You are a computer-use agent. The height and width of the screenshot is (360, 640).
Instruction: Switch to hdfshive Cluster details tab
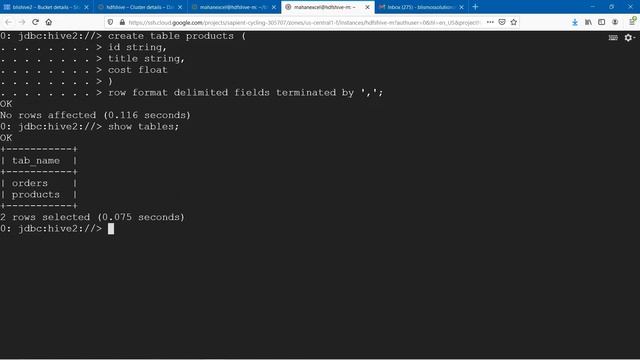click(140, 7)
